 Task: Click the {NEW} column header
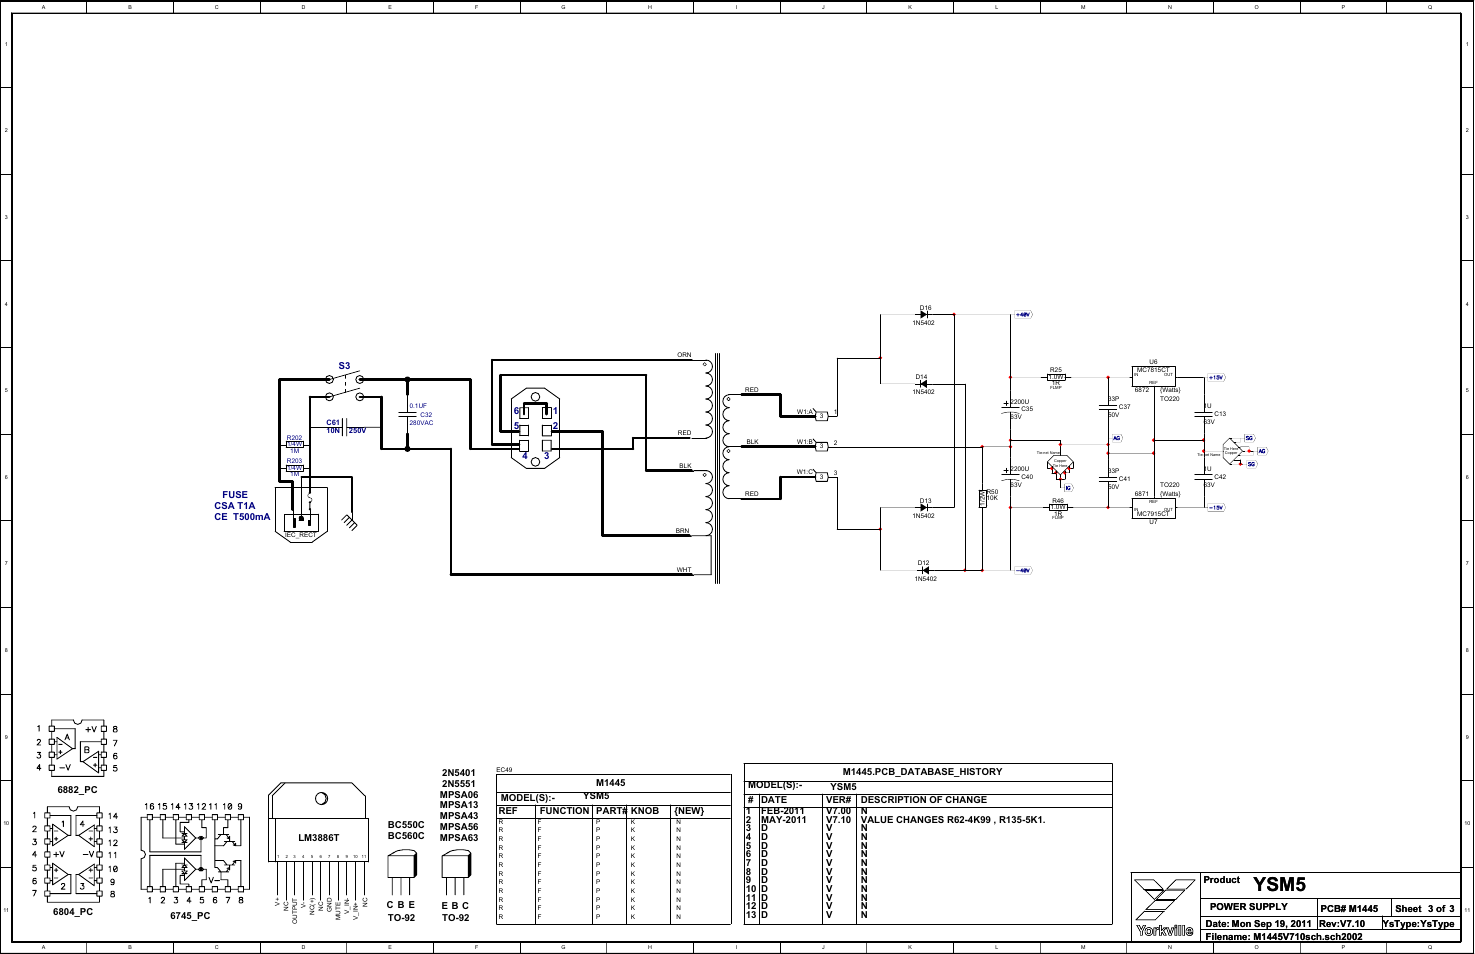(689, 811)
